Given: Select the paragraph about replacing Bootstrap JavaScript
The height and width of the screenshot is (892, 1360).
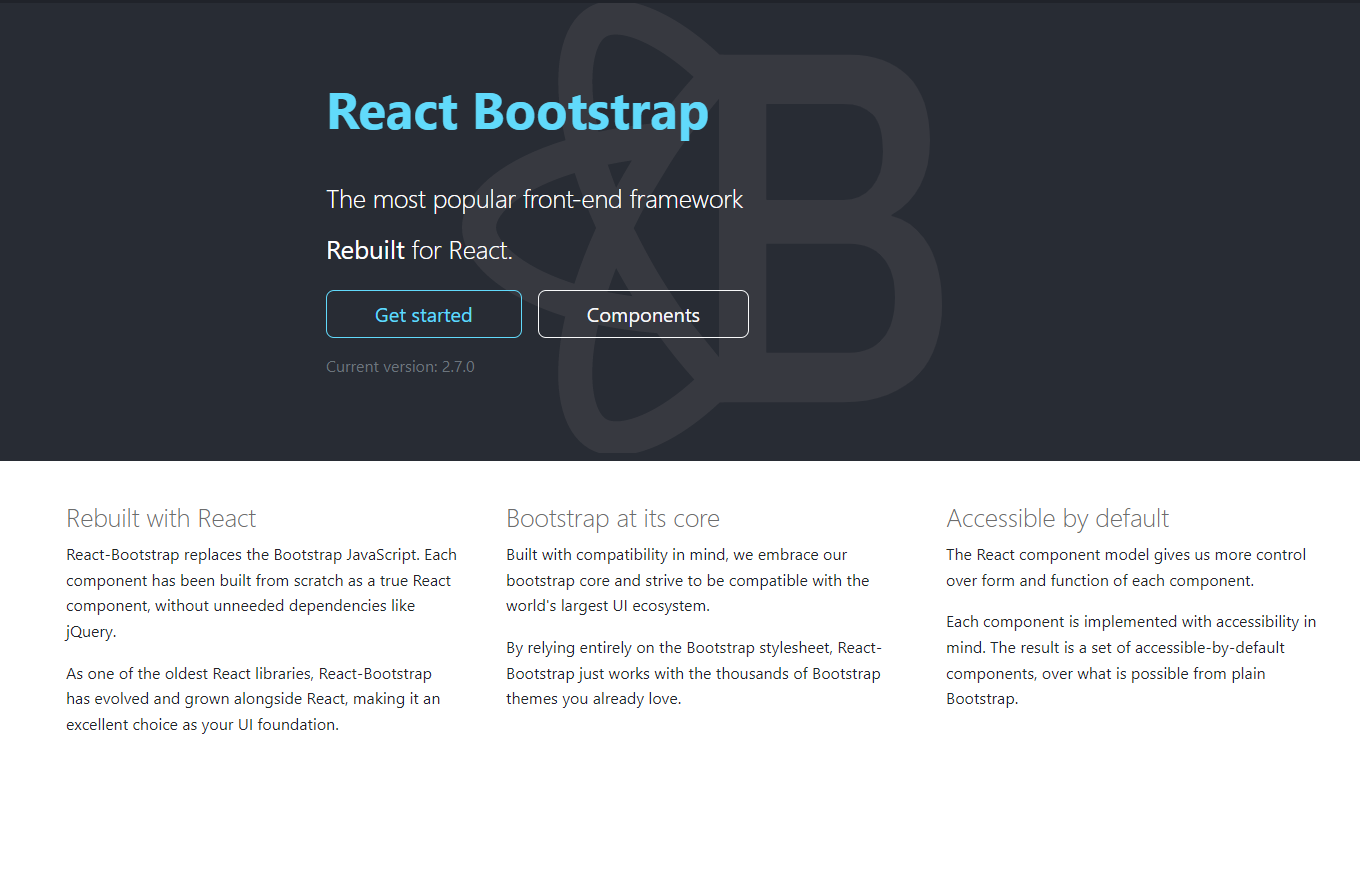Looking at the screenshot, I should (x=260, y=592).
